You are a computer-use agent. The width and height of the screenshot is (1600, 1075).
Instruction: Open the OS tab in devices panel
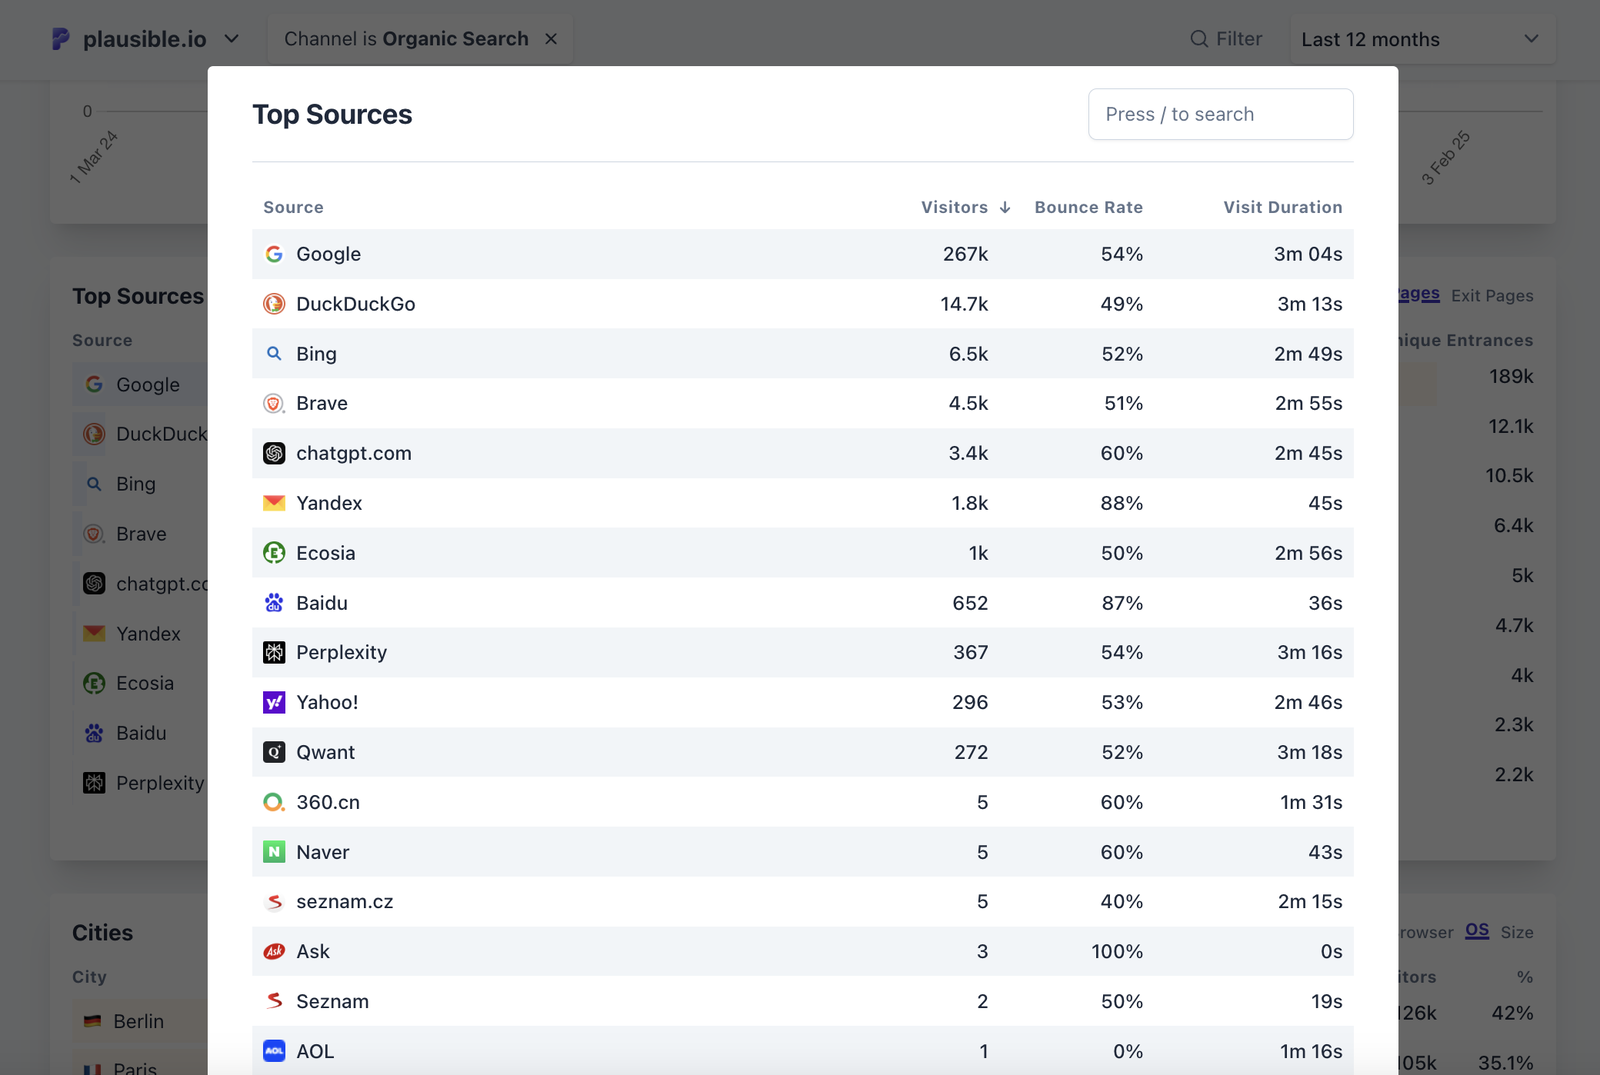1477,930
